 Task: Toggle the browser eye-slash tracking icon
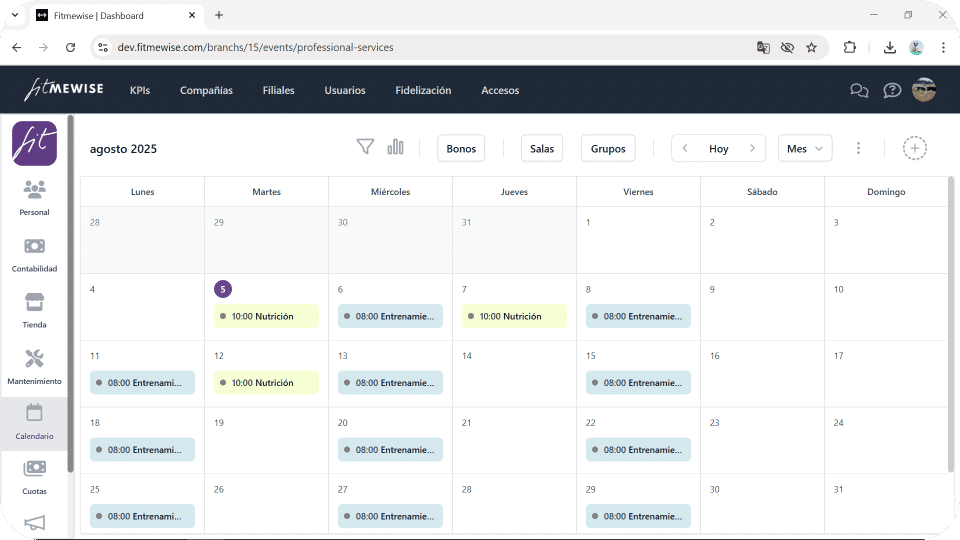click(x=787, y=47)
